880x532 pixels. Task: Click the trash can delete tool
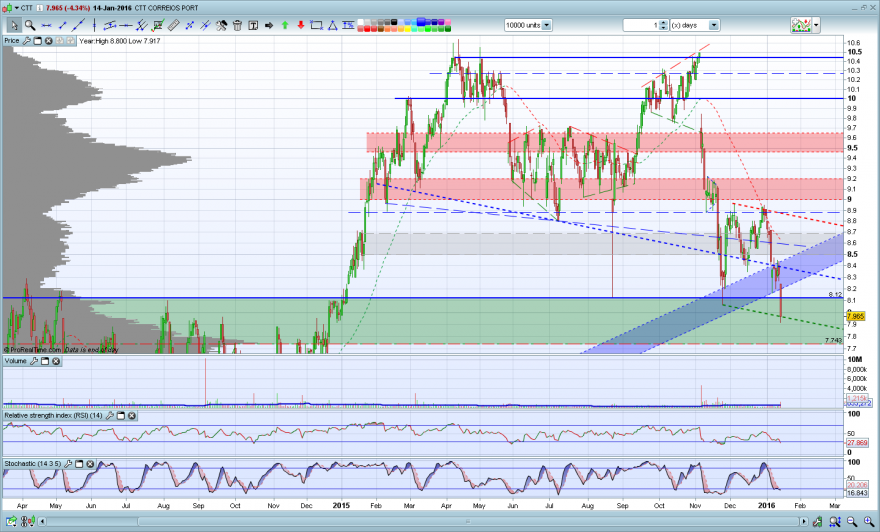point(237,25)
